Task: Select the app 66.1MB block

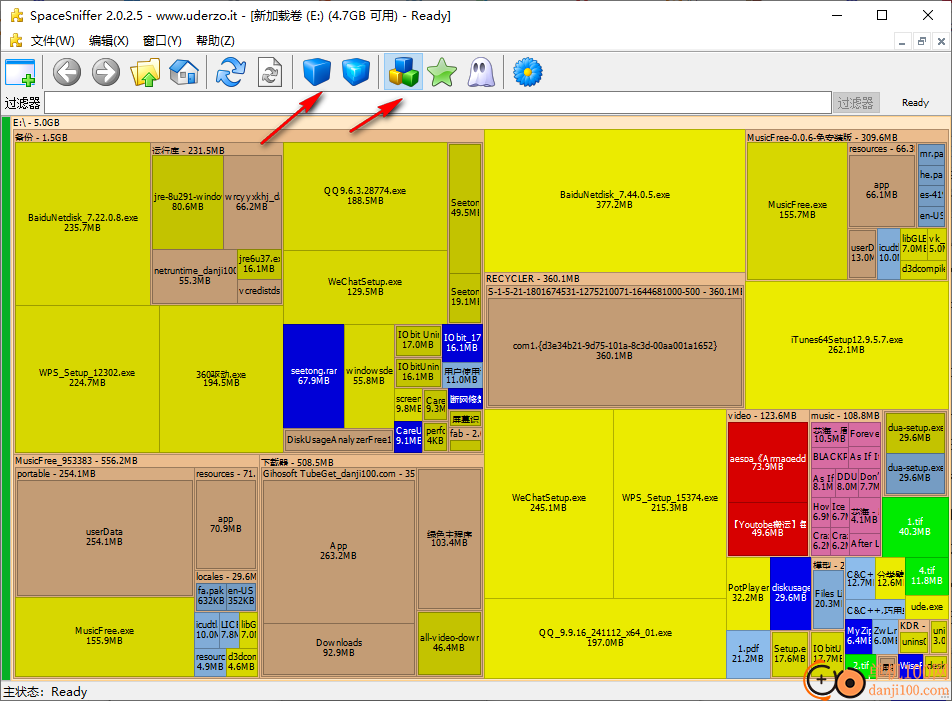Action: click(882, 190)
